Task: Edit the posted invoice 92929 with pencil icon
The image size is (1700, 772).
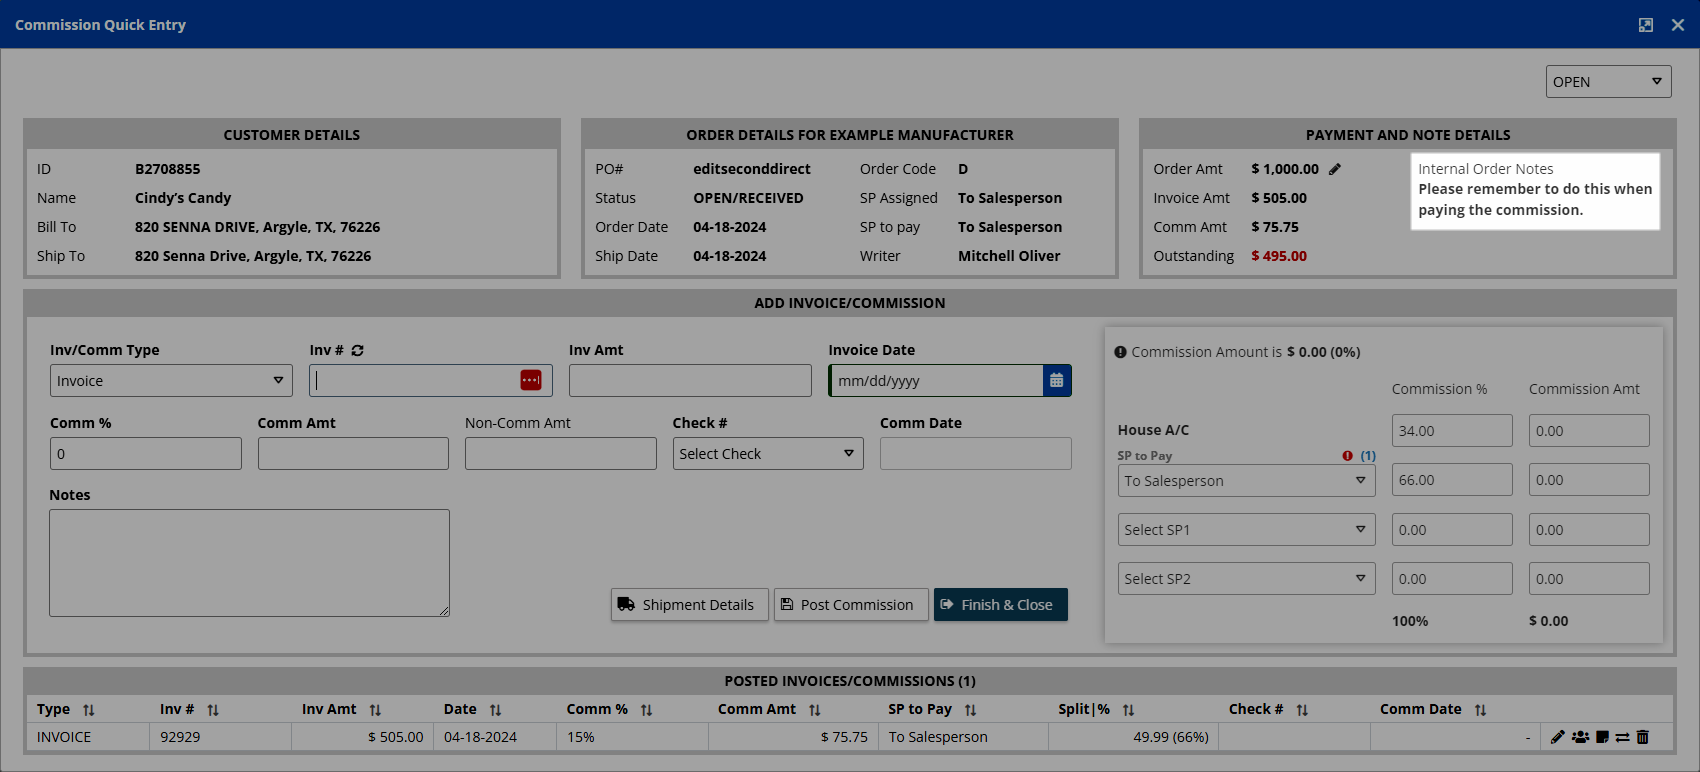Action: pyautogui.click(x=1557, y=737)
